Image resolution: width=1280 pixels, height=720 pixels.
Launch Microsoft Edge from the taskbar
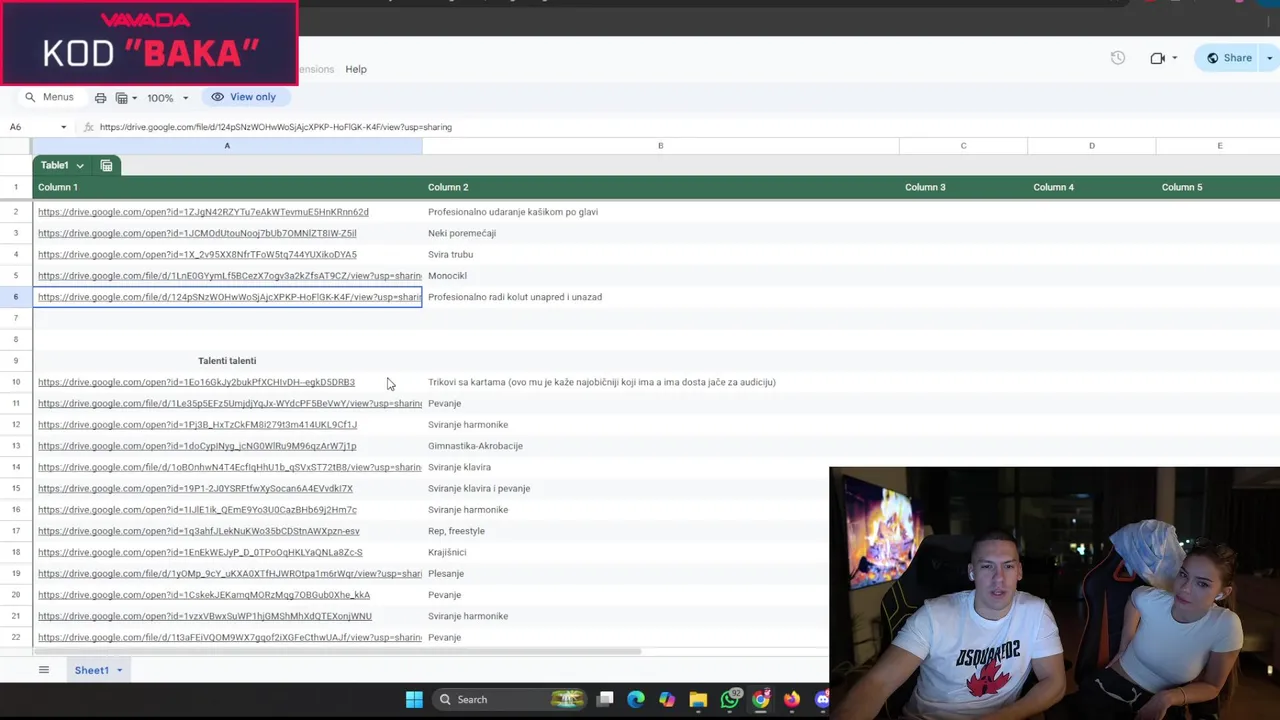[x=636, y=699]
